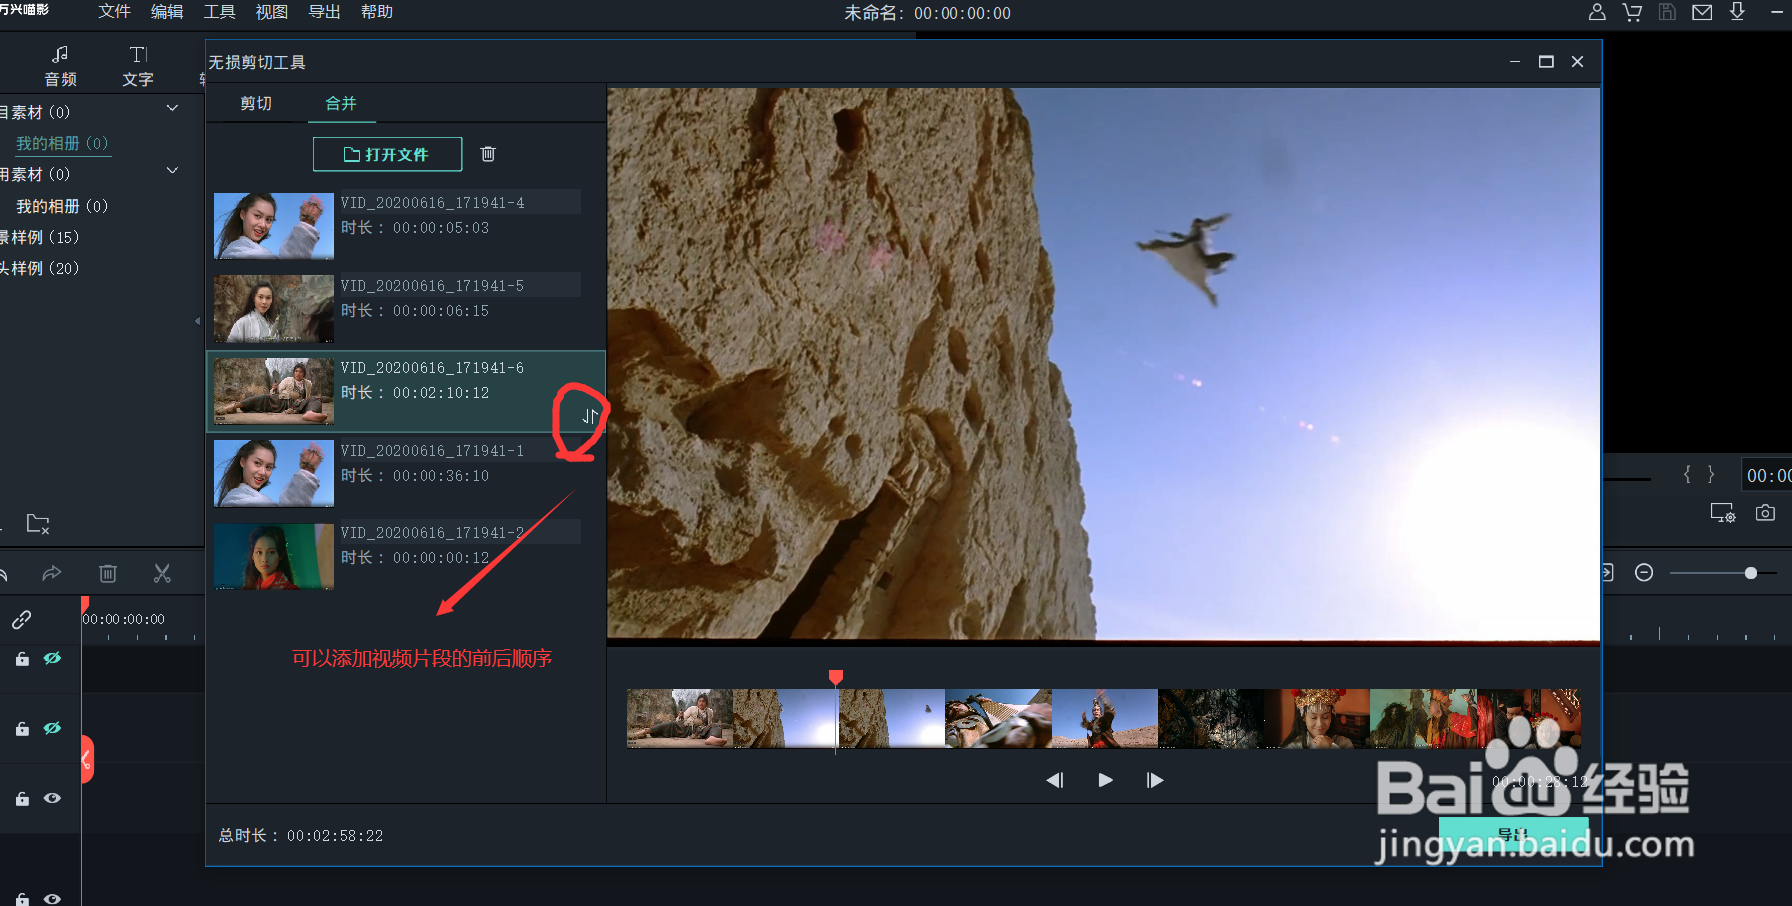Open the 导出 menu
This screenshot has width=1792, height=906.
pyautogui.click(x=324, y=12)
